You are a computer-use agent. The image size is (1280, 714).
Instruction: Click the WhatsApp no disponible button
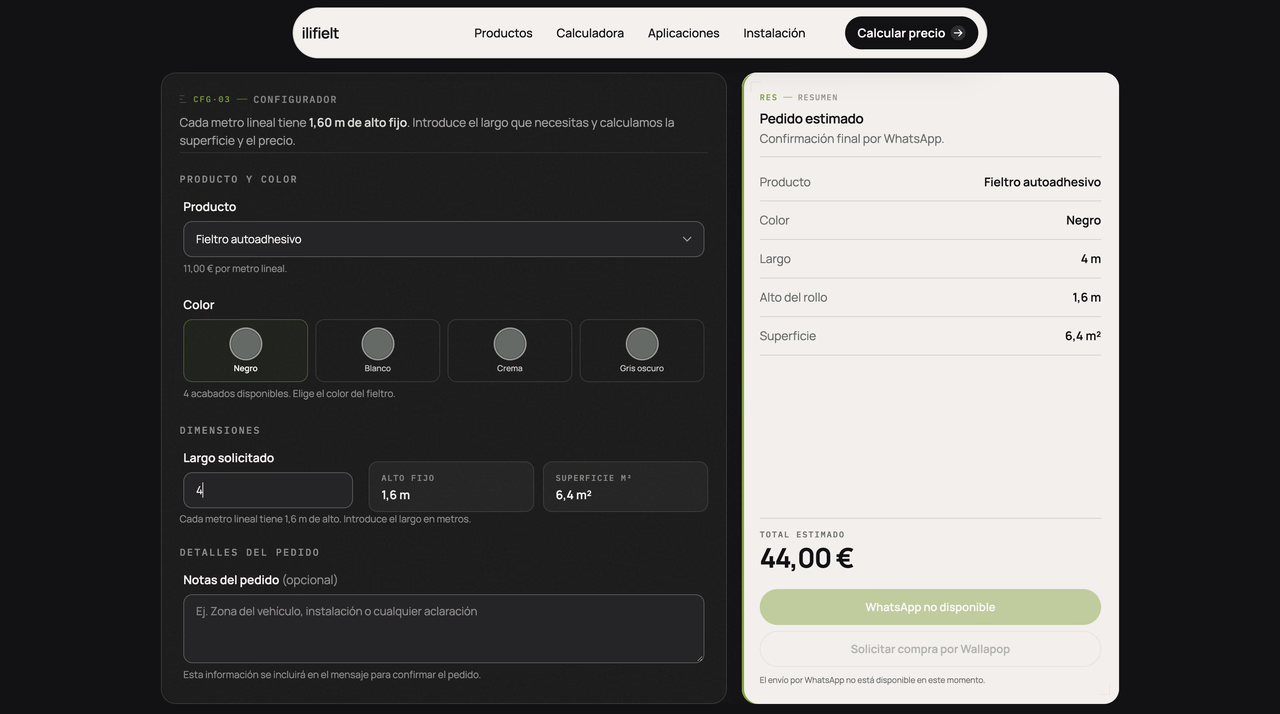[x=930, y=607]
